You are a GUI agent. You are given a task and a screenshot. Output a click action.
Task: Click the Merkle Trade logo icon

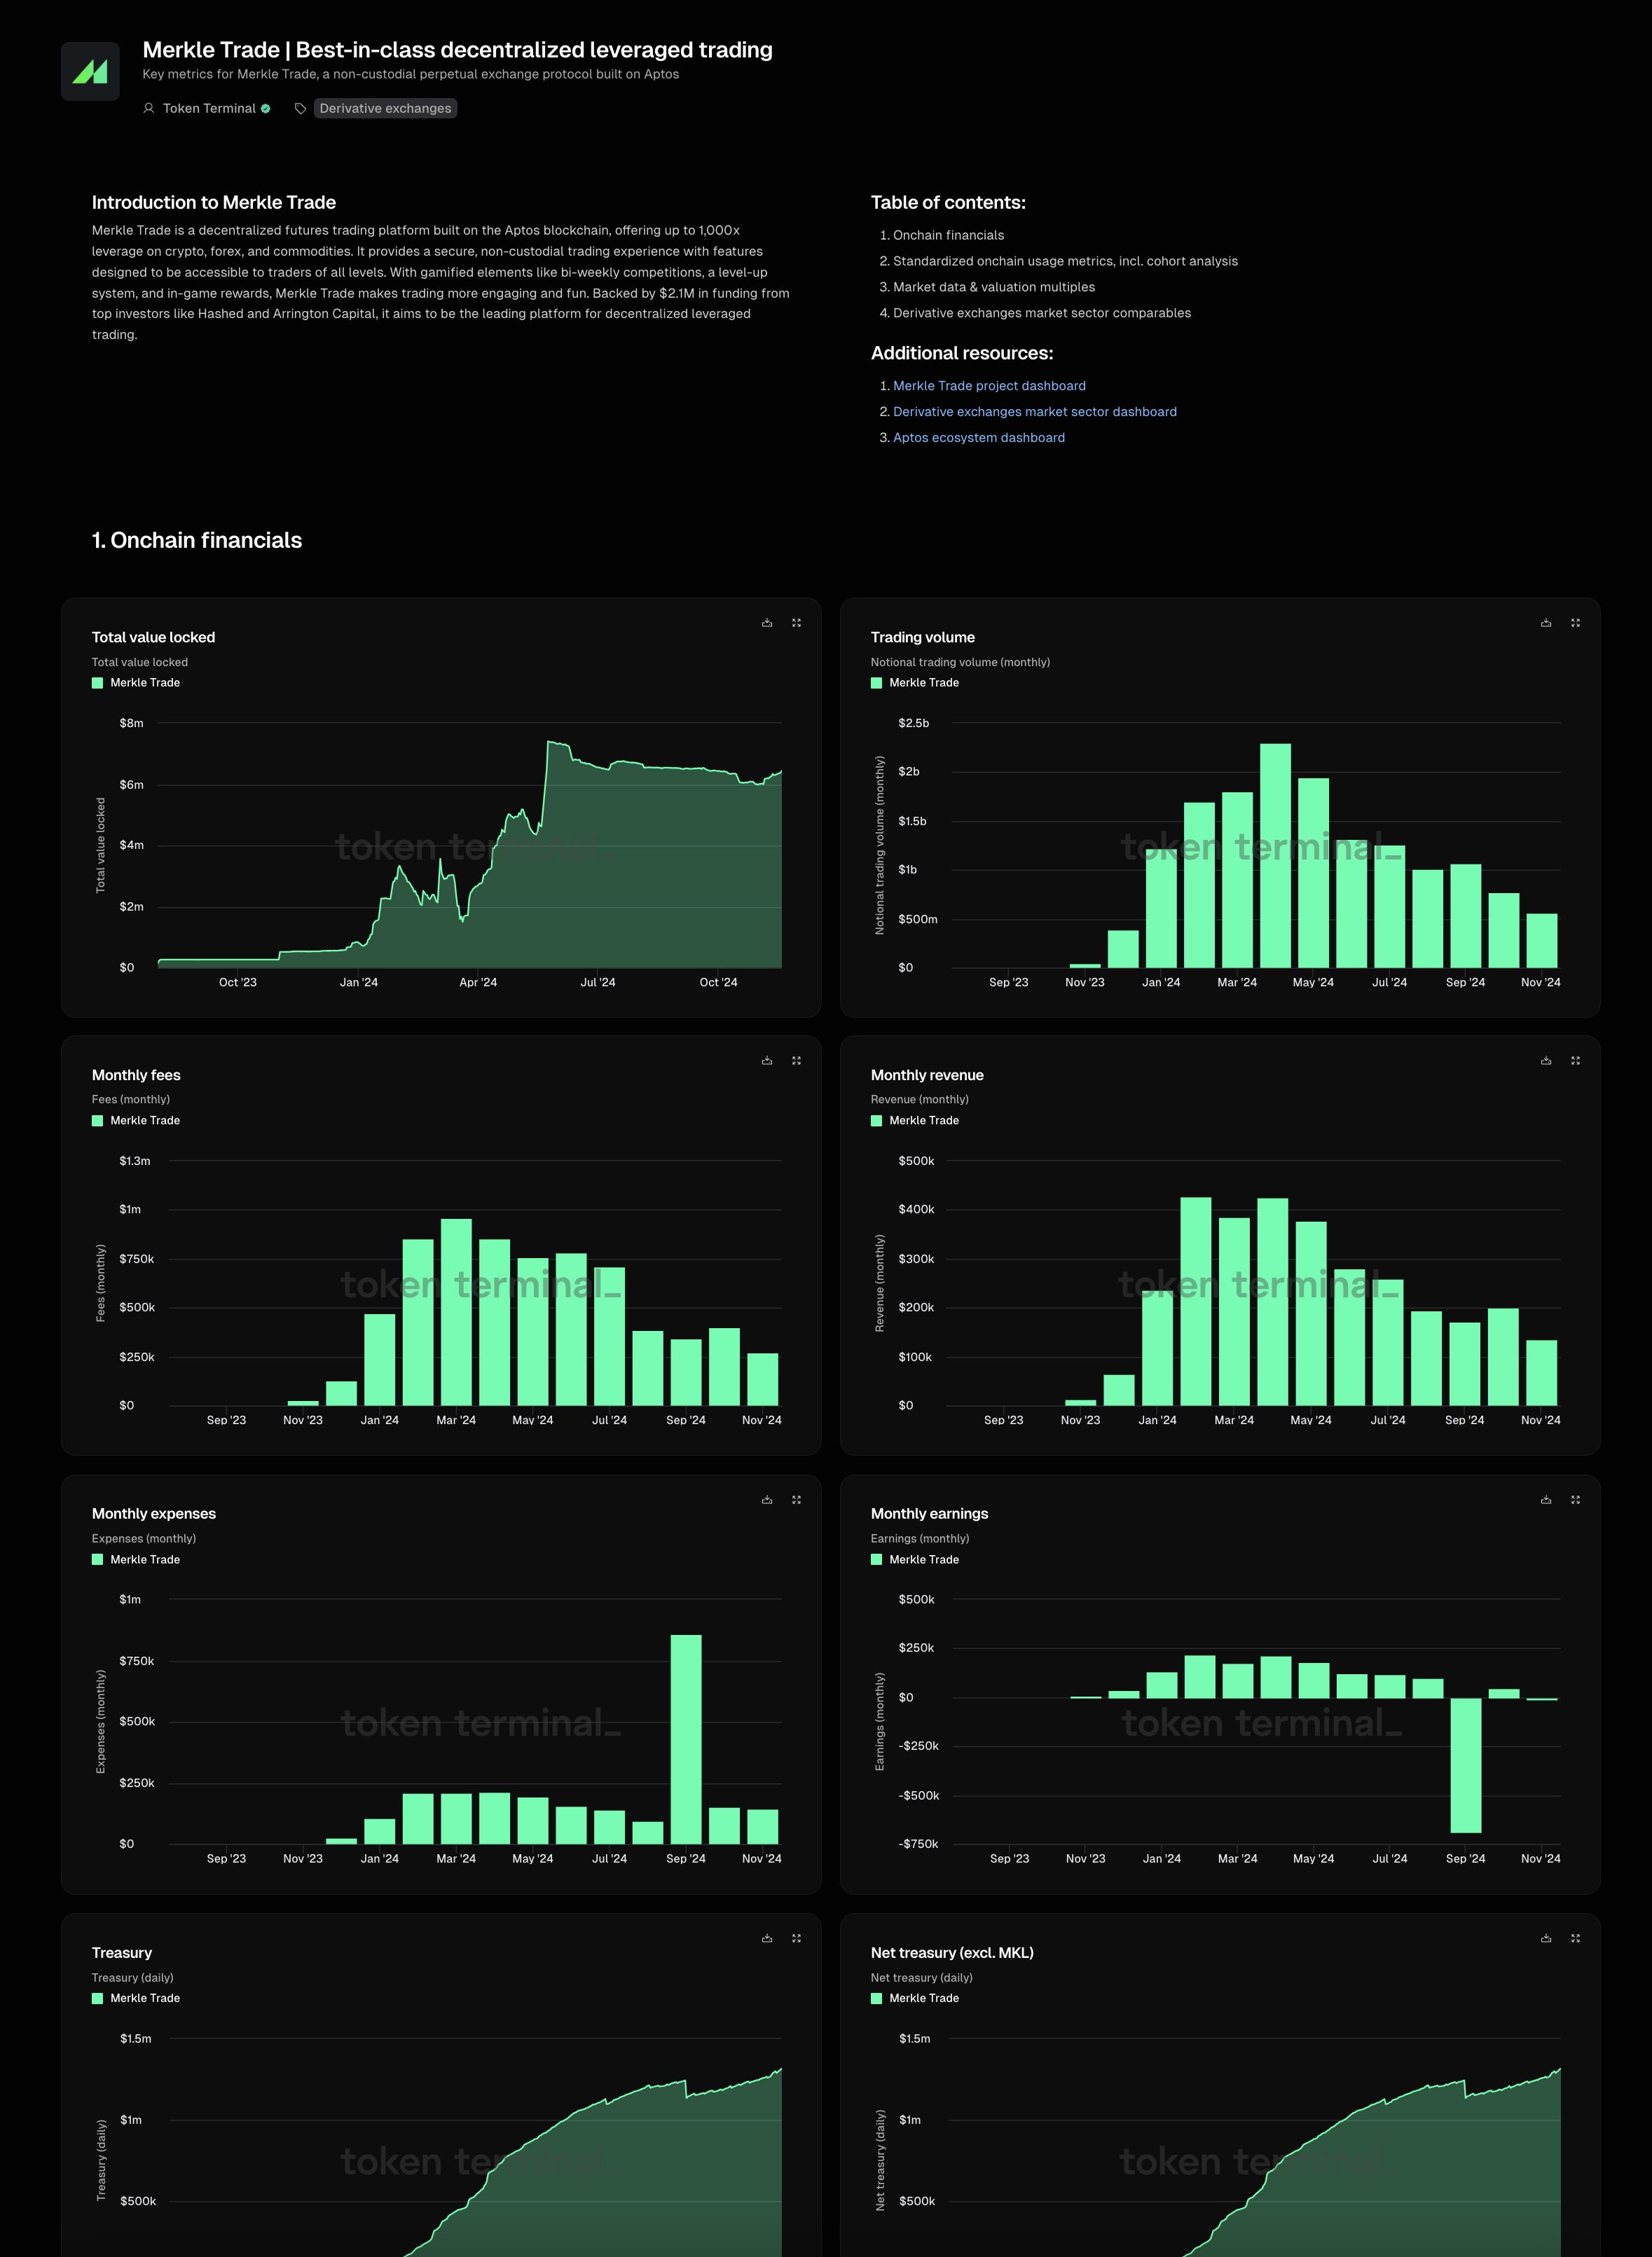90,71
